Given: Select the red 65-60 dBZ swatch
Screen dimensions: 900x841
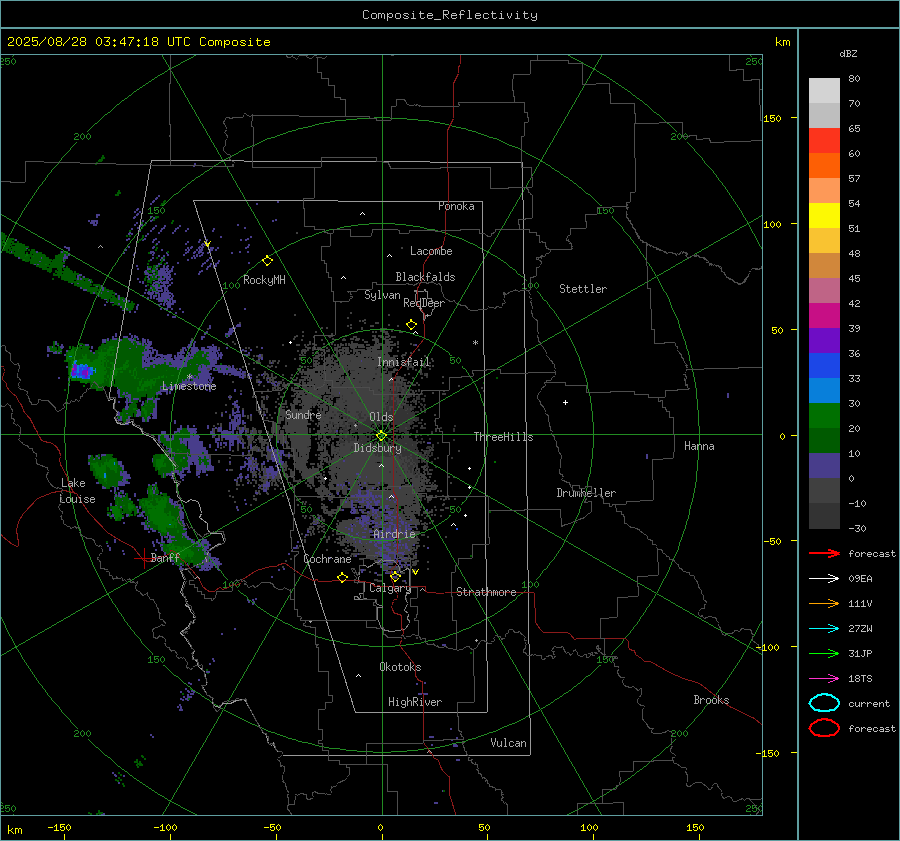Looking at the screenshot, I should click(824, 140).
